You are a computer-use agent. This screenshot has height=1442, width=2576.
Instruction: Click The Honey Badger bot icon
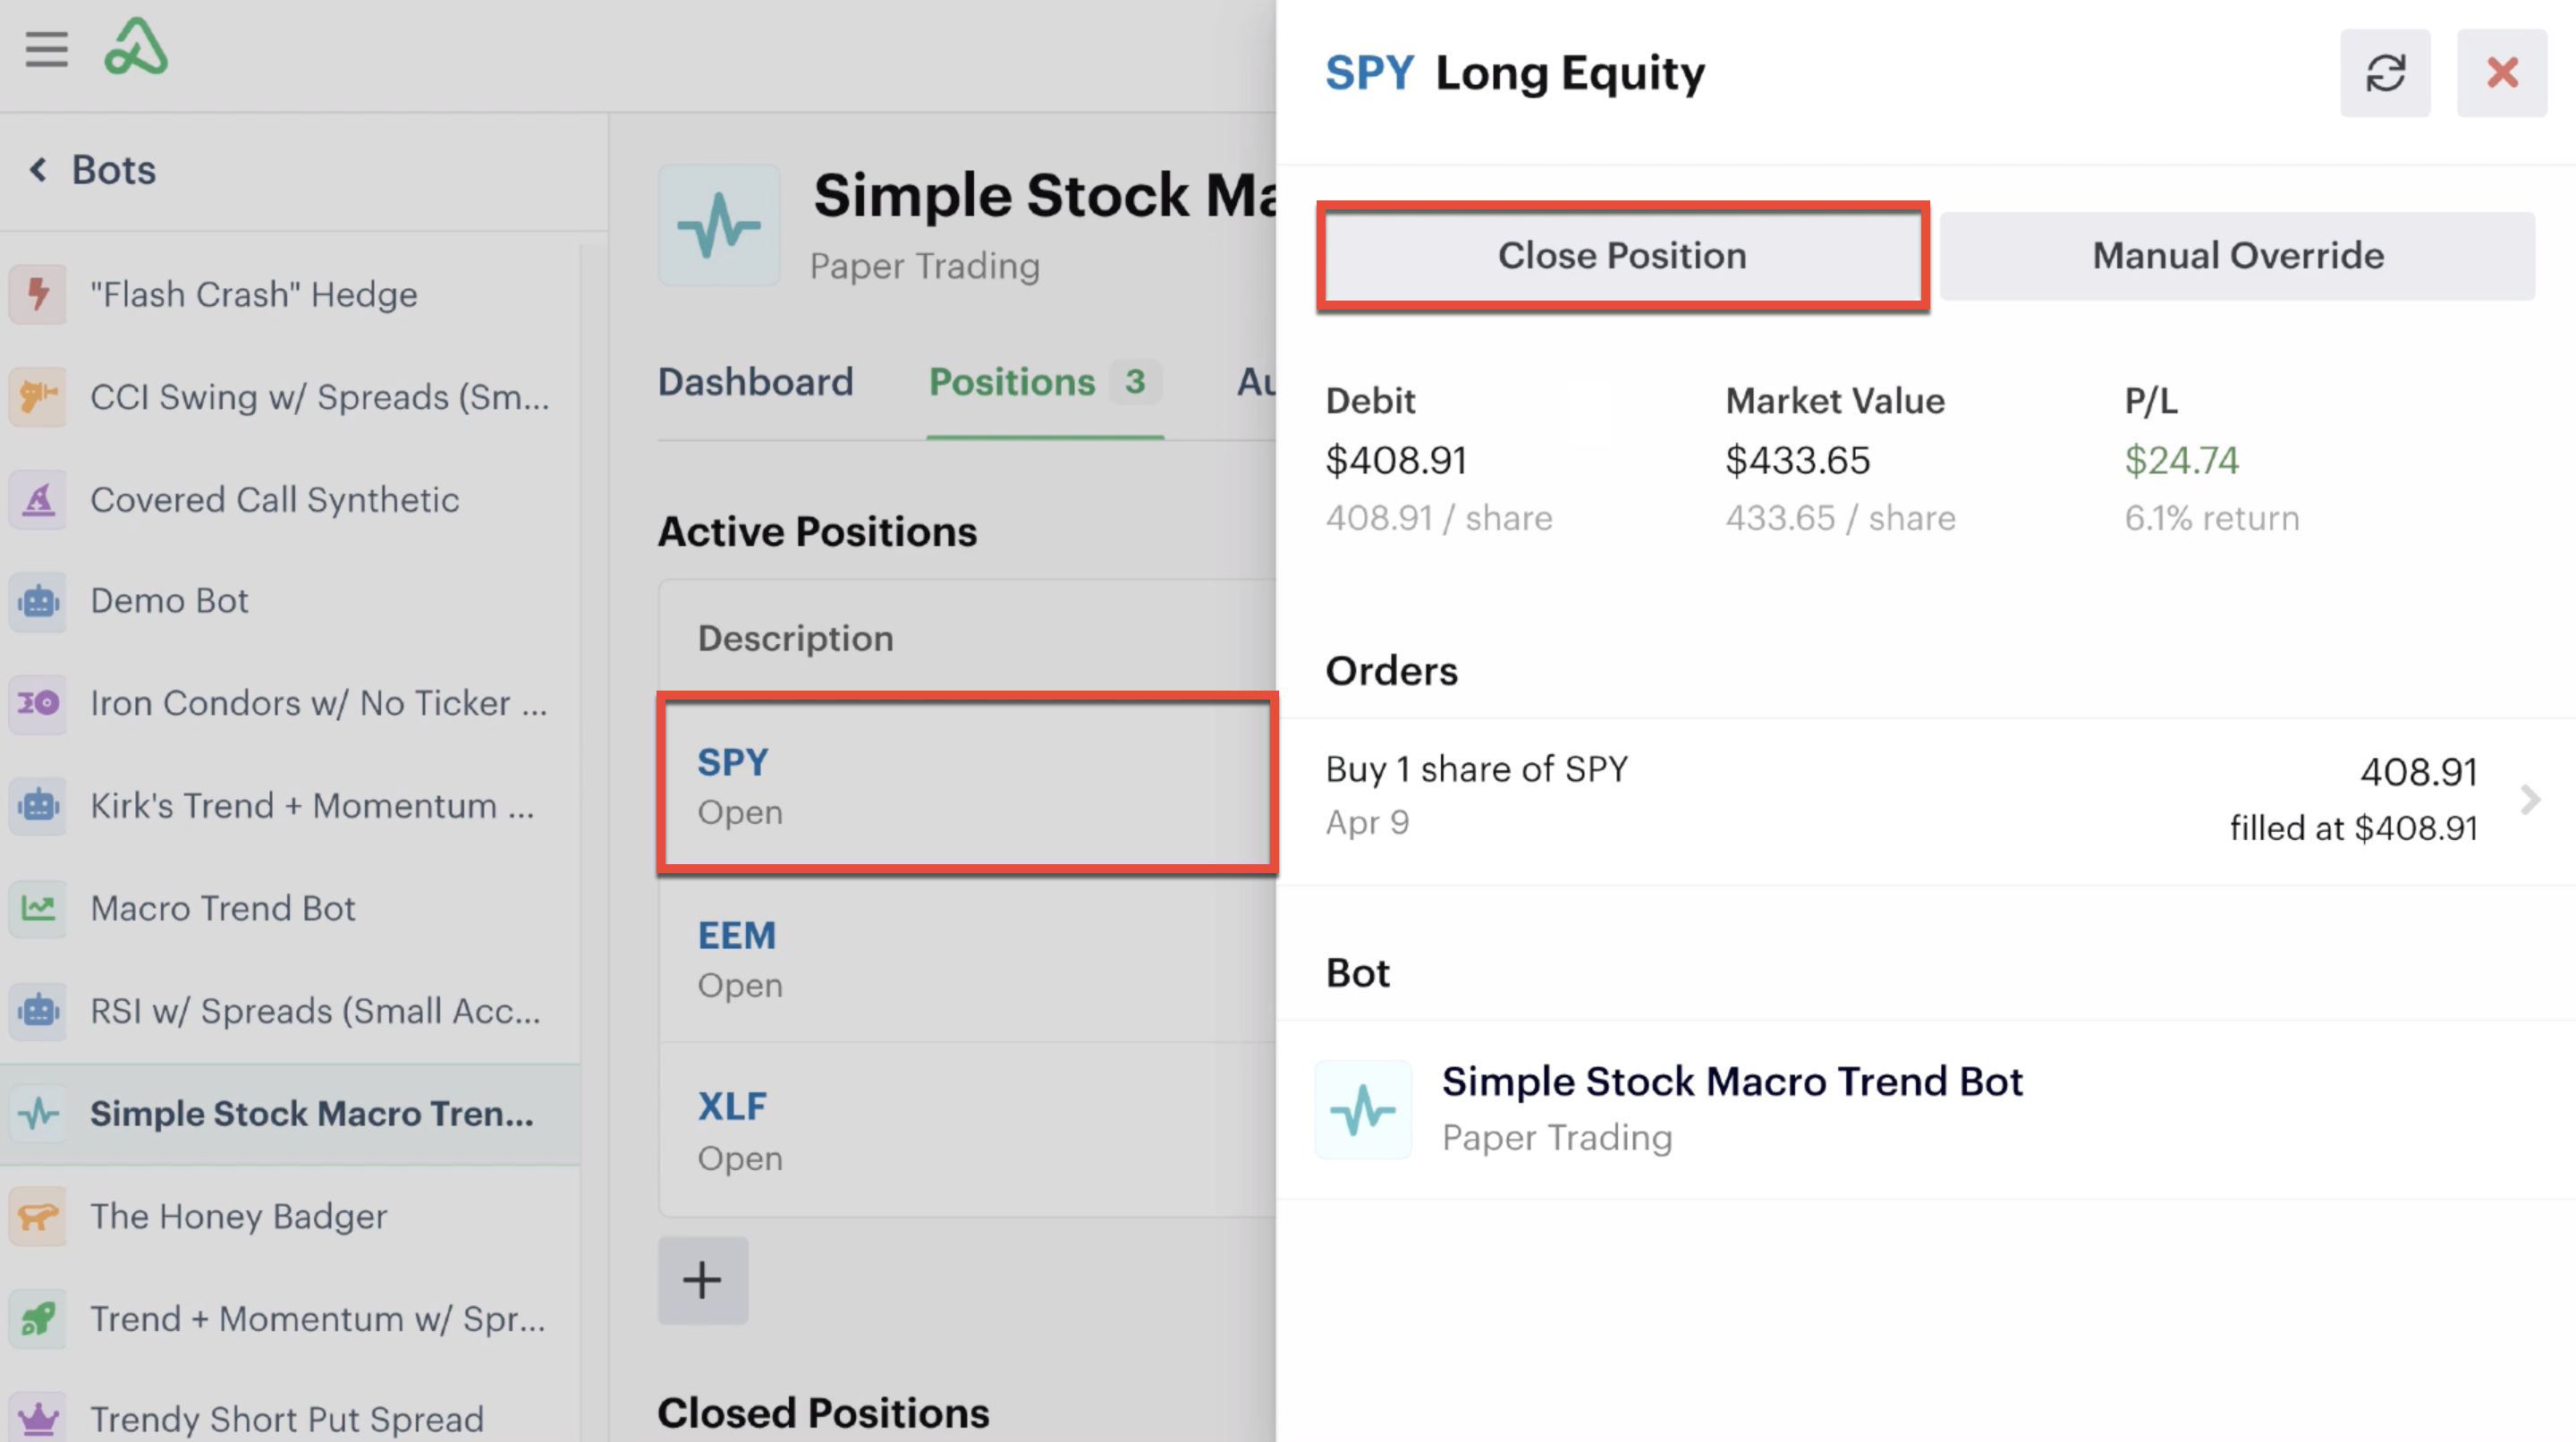tap(38, 1216)
